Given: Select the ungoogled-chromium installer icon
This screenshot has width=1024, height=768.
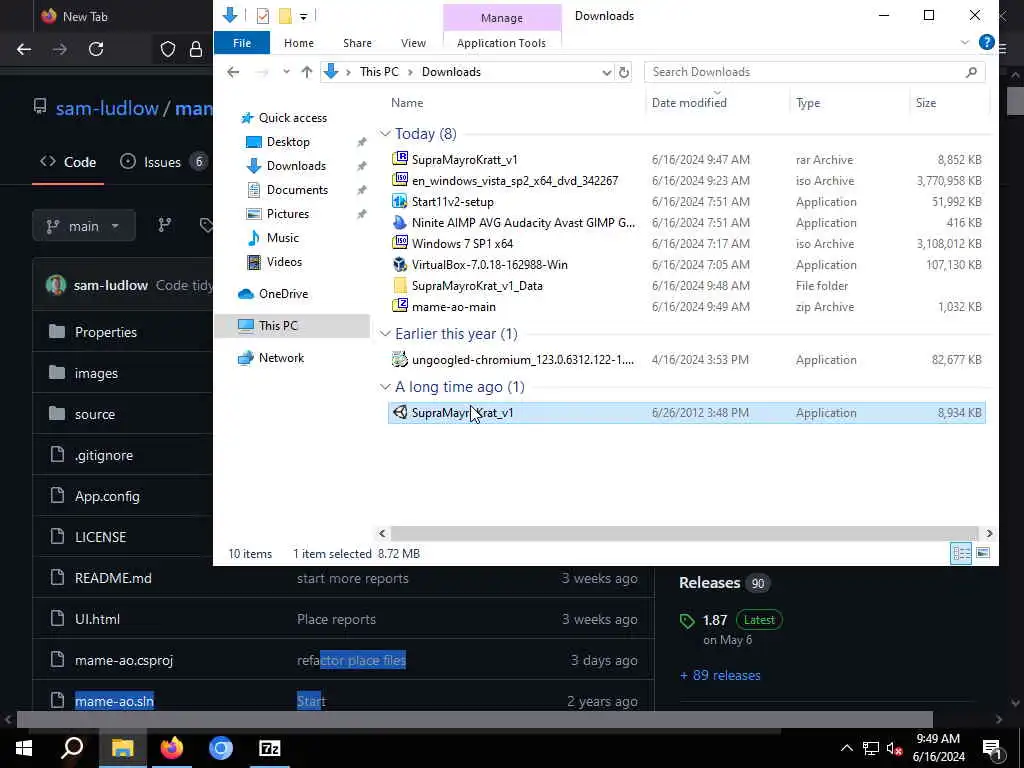Looking at the screenshot, I should 400,359.
